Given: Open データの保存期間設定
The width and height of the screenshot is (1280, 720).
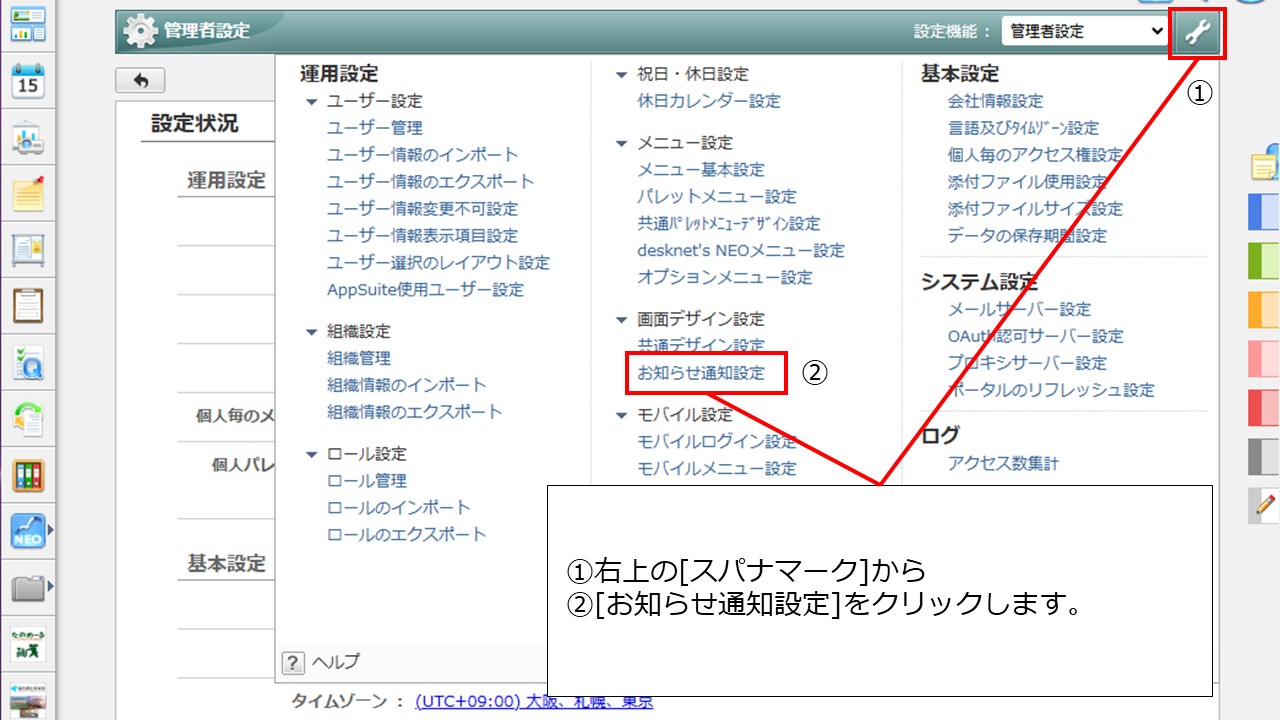Looking at the screenshot, I should pyautogui.click(x=1027, y=236).
